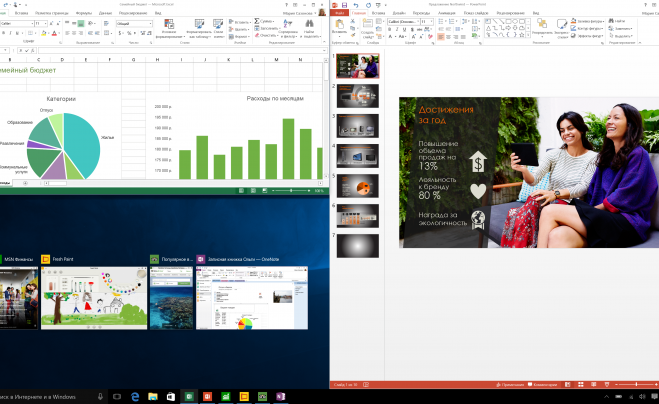Toggle Bold formatting in Excel ribbon
This screenshot has height=404, width=659.
coord(4,32)
